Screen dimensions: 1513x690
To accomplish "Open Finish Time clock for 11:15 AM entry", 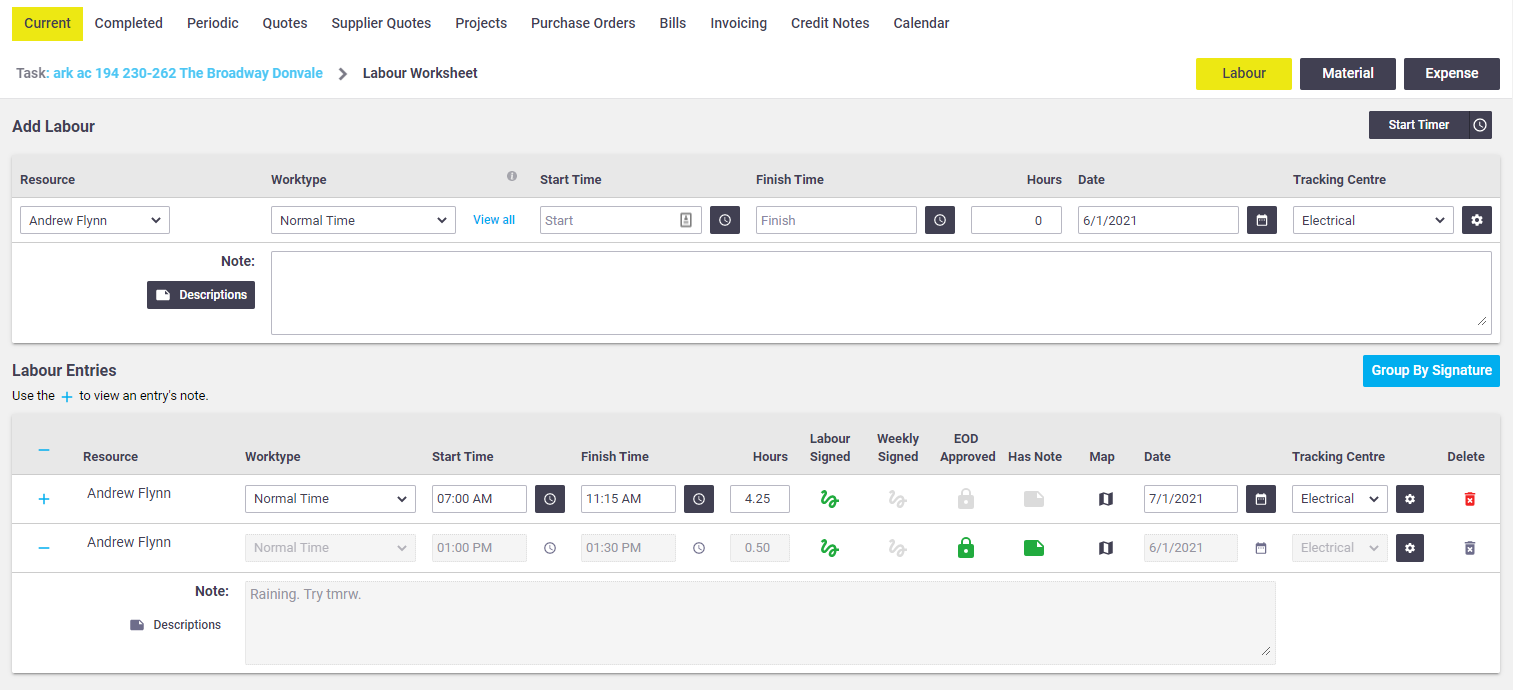I will [699, 499].
